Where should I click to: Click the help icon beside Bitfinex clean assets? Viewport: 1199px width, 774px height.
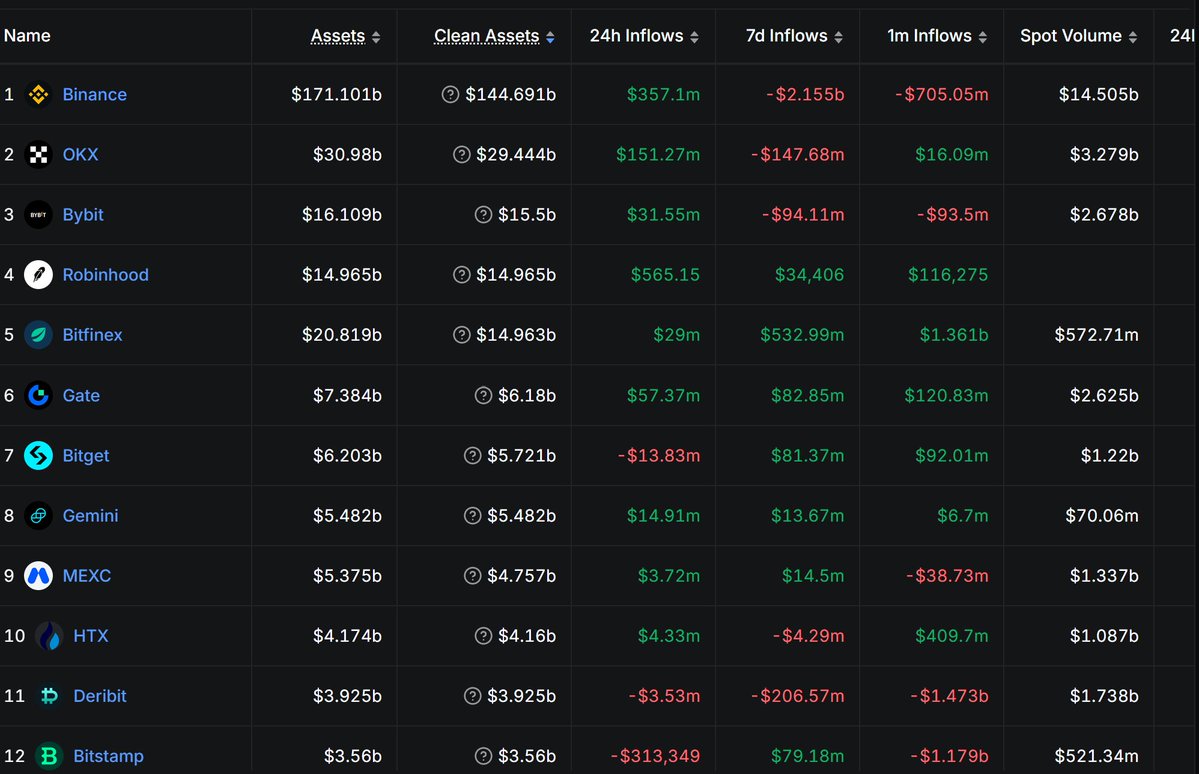[x=461, y=335]
